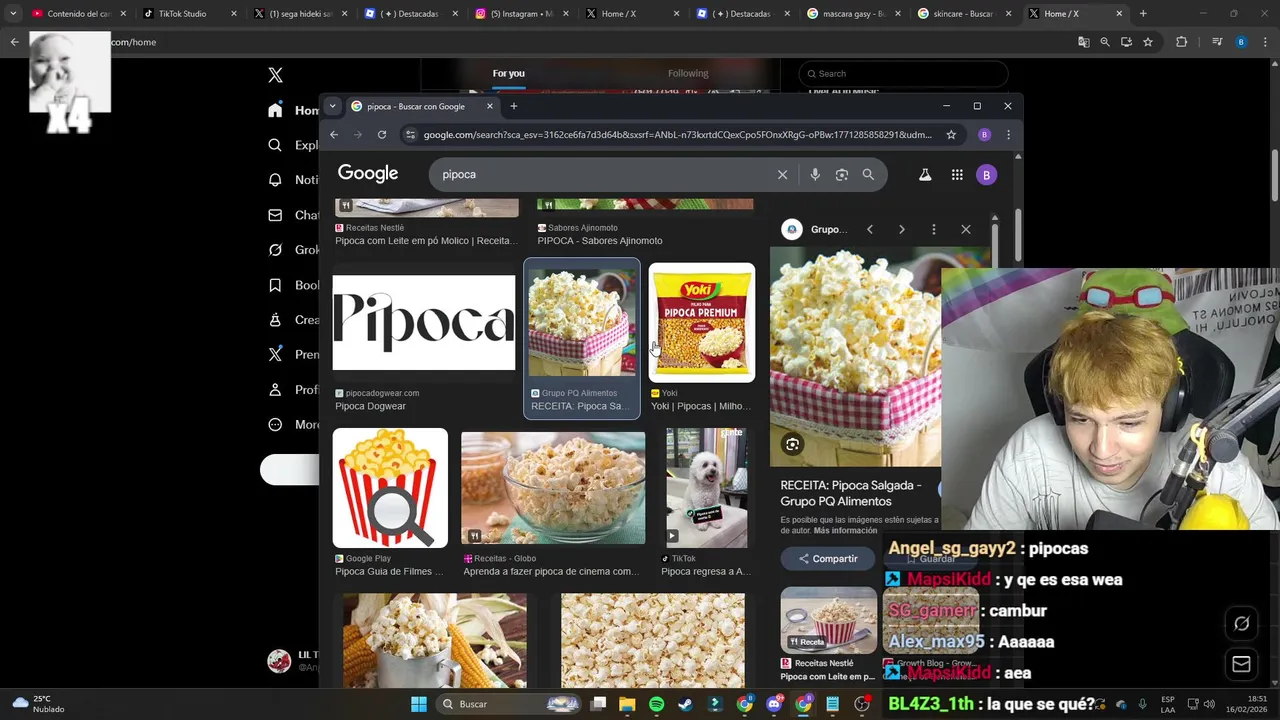This screenshot has width=1280, height=720.
Task: Click the X logo in background window
Action: [x=276, y=75]
